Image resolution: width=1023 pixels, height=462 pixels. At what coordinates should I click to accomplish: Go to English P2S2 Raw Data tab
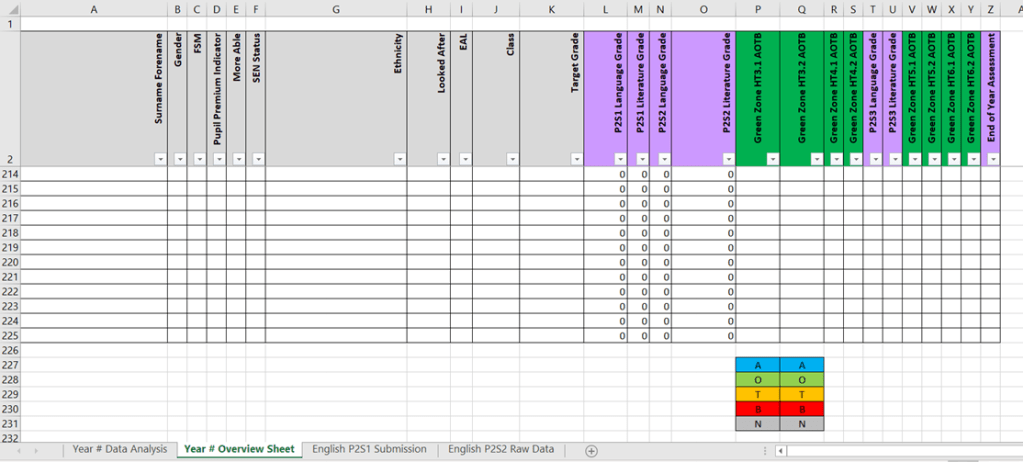coord(500,450)
